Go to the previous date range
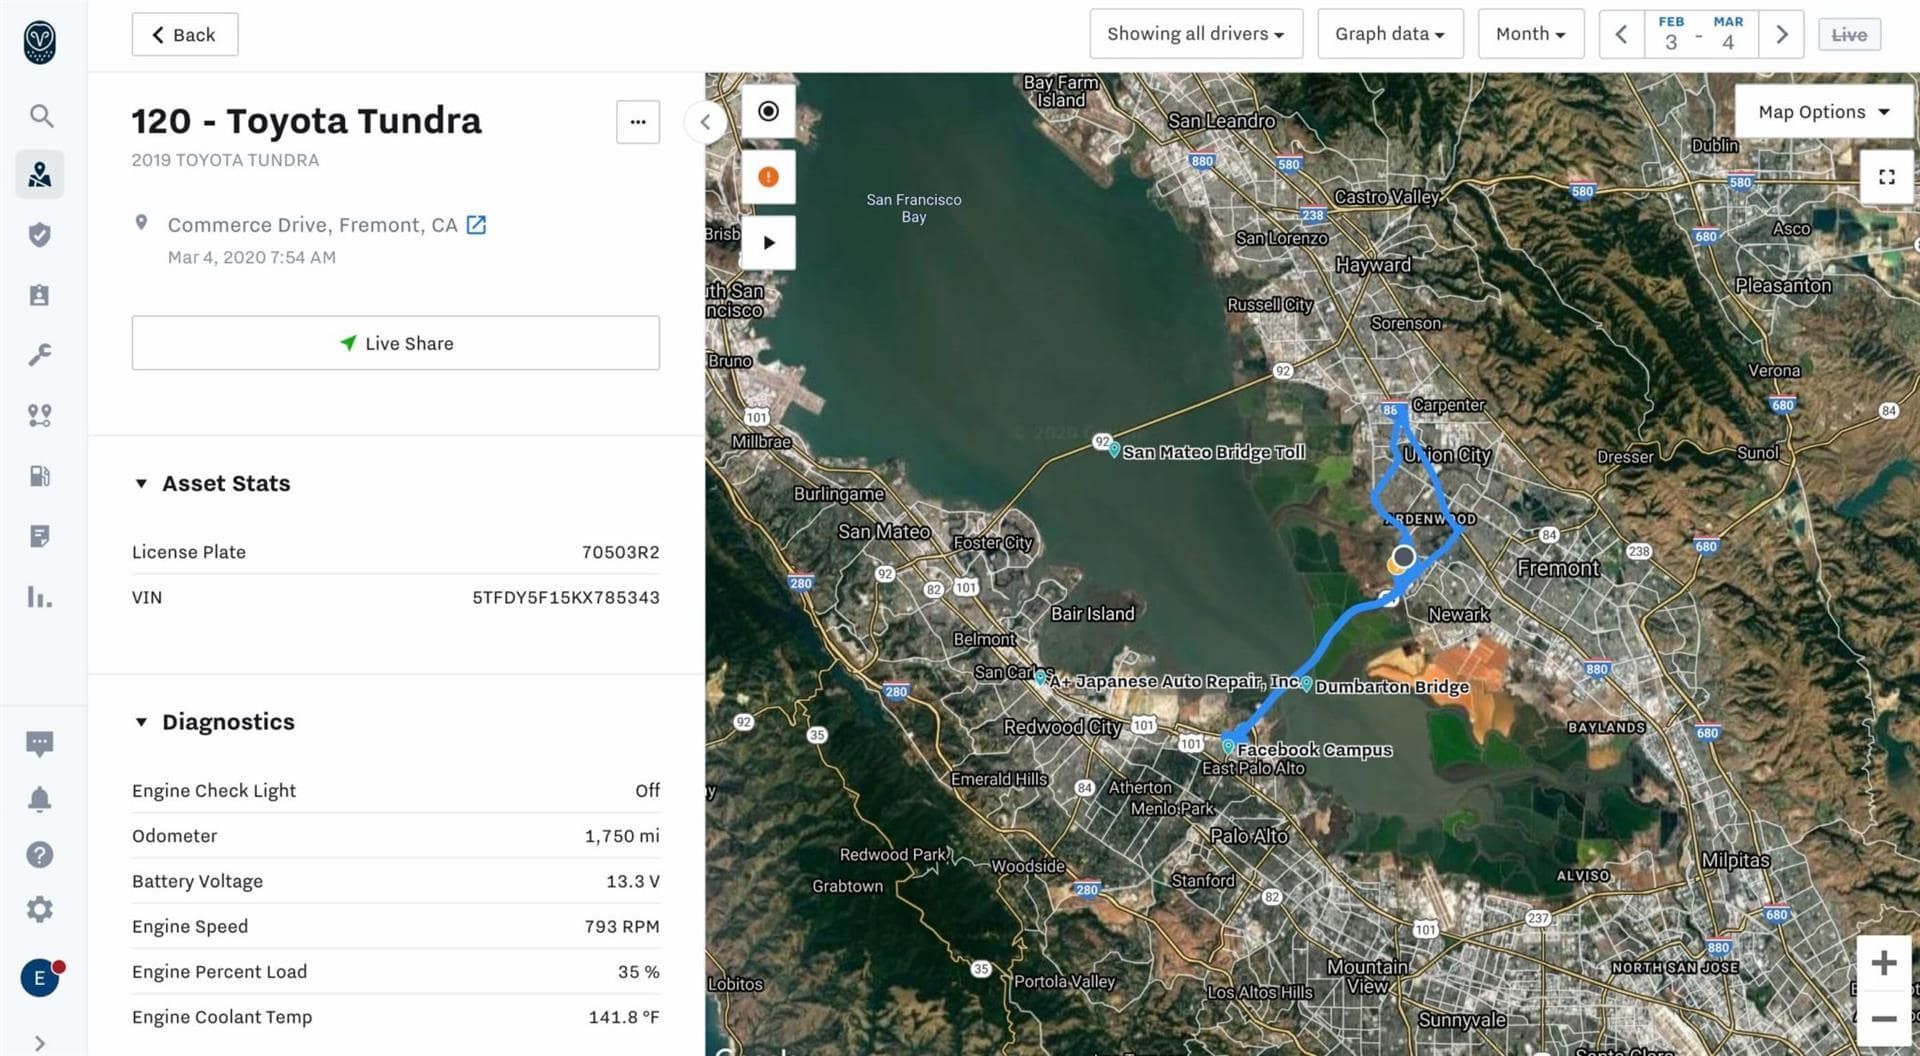This screenshot has width=1920, height=1056. click(x=1622, y=35)
